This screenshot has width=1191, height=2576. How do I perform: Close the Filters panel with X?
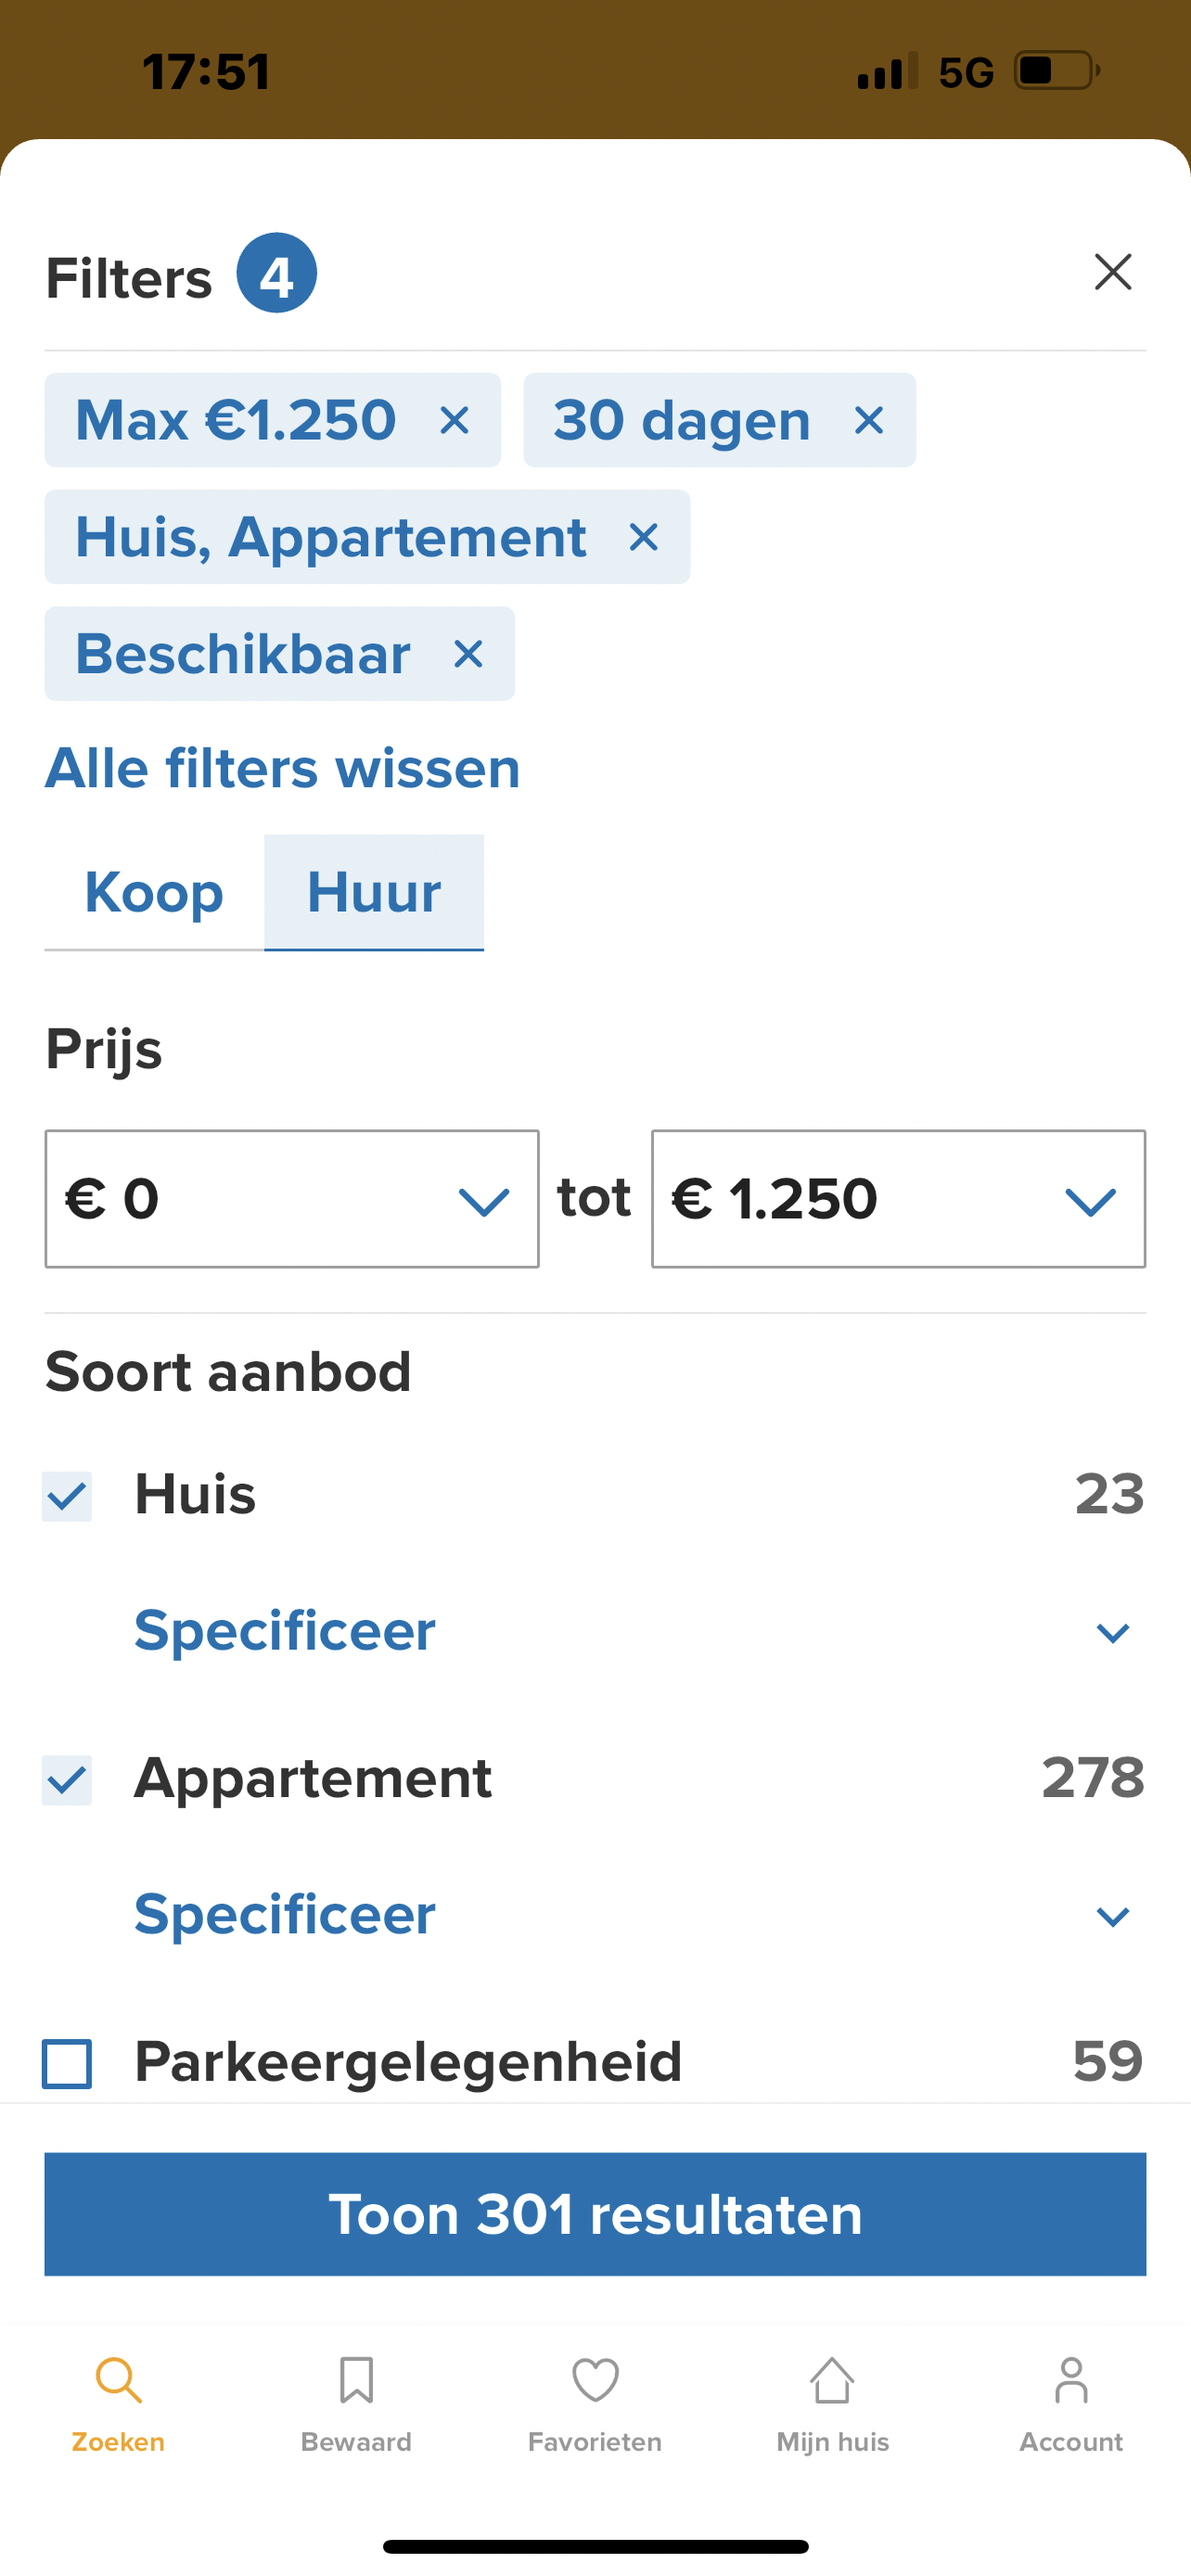point(1112,272)
